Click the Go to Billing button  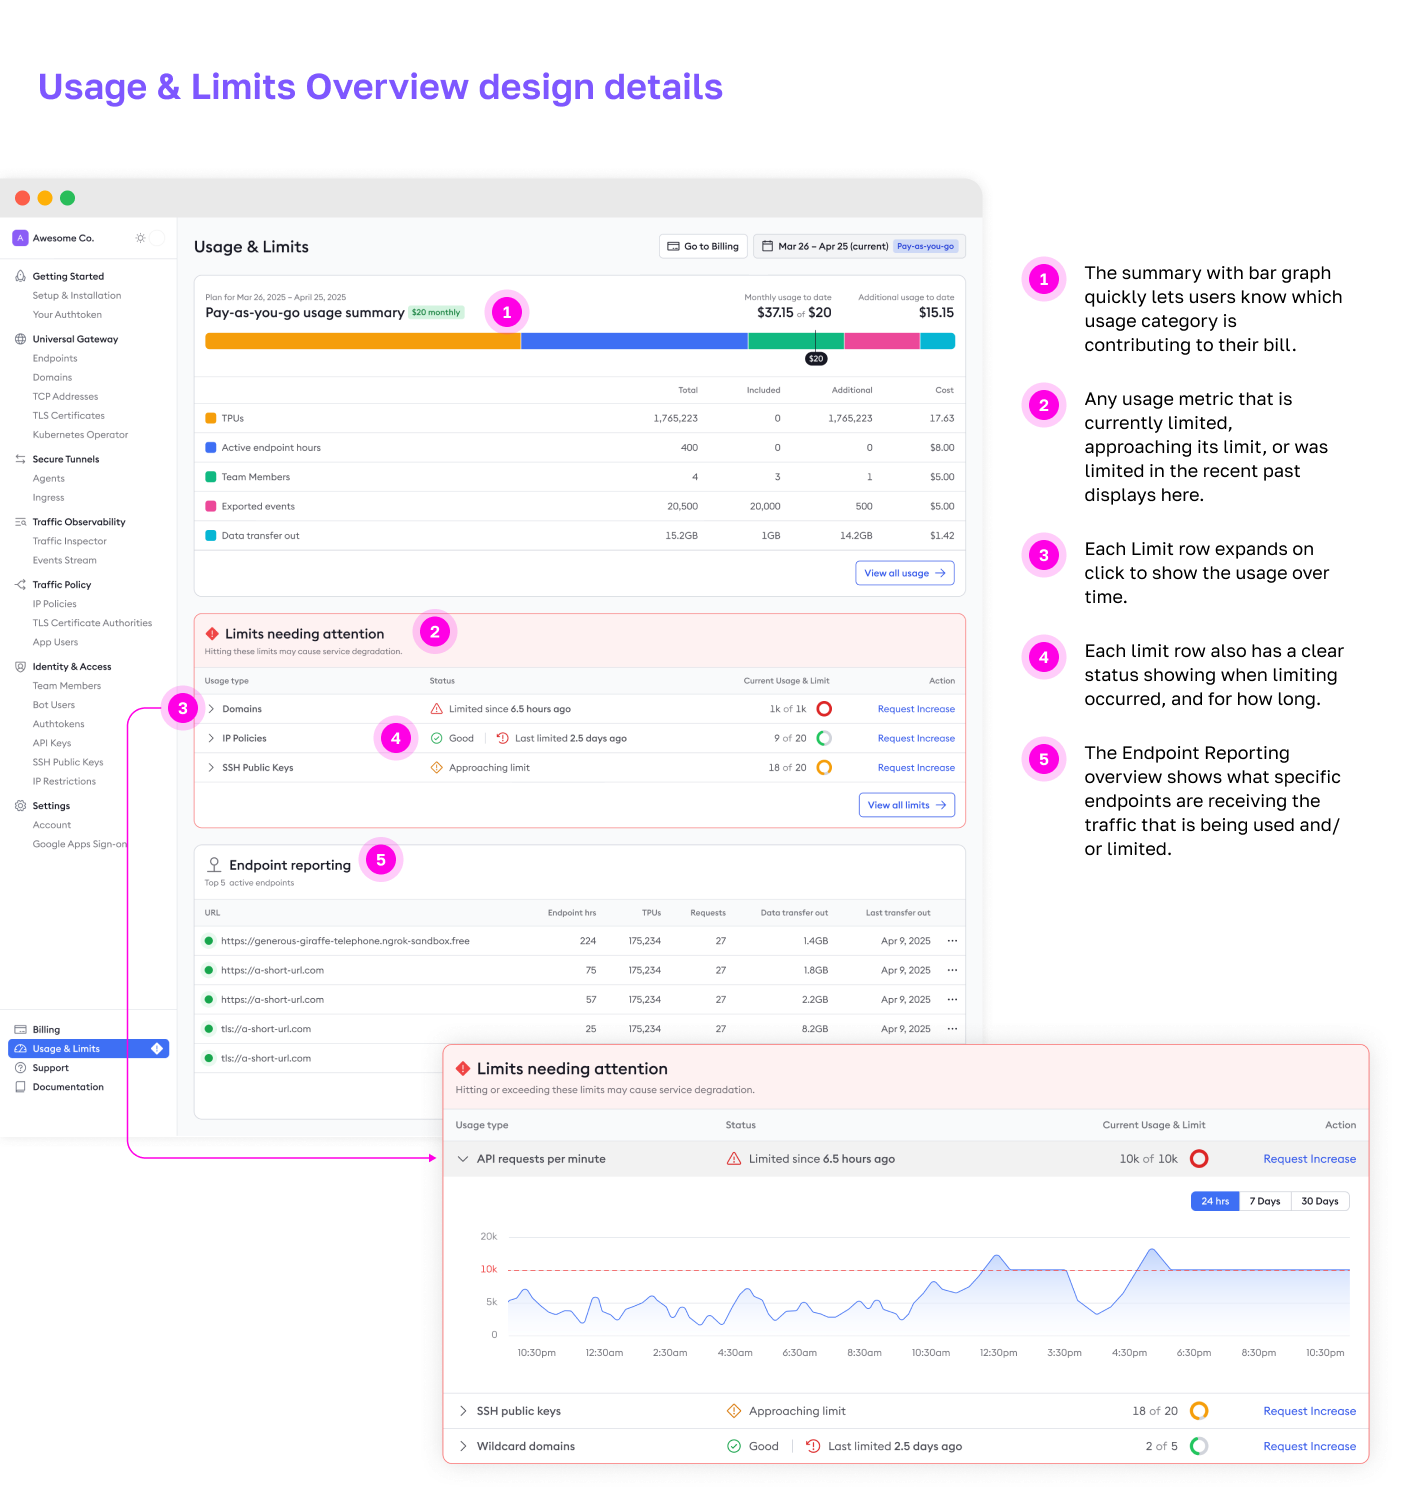(x=703, y=246)
